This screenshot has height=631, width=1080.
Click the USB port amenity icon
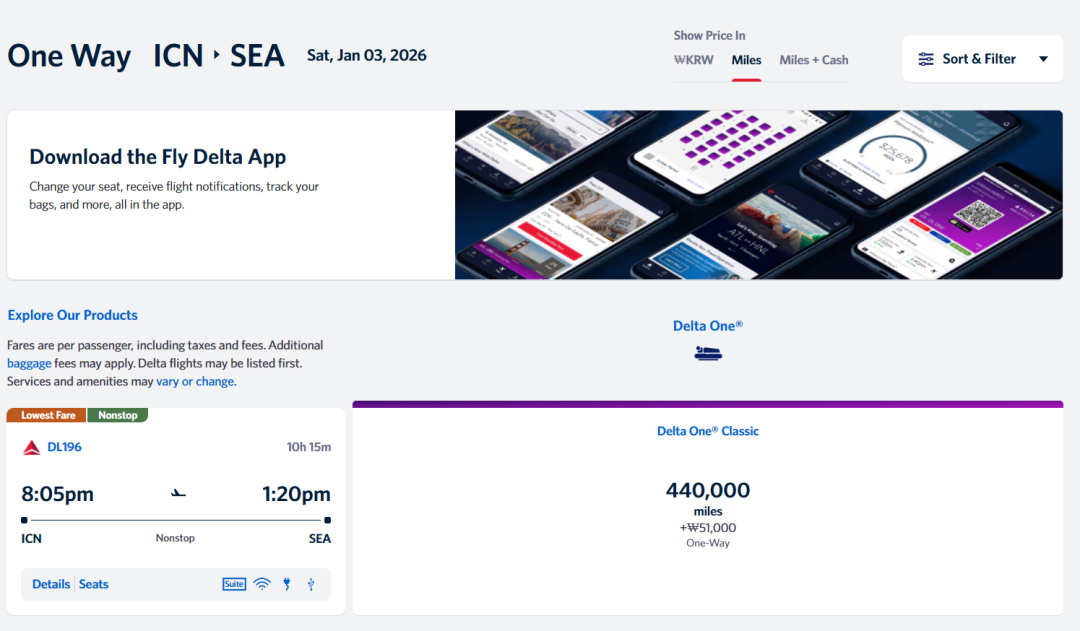tap(311, 584)
